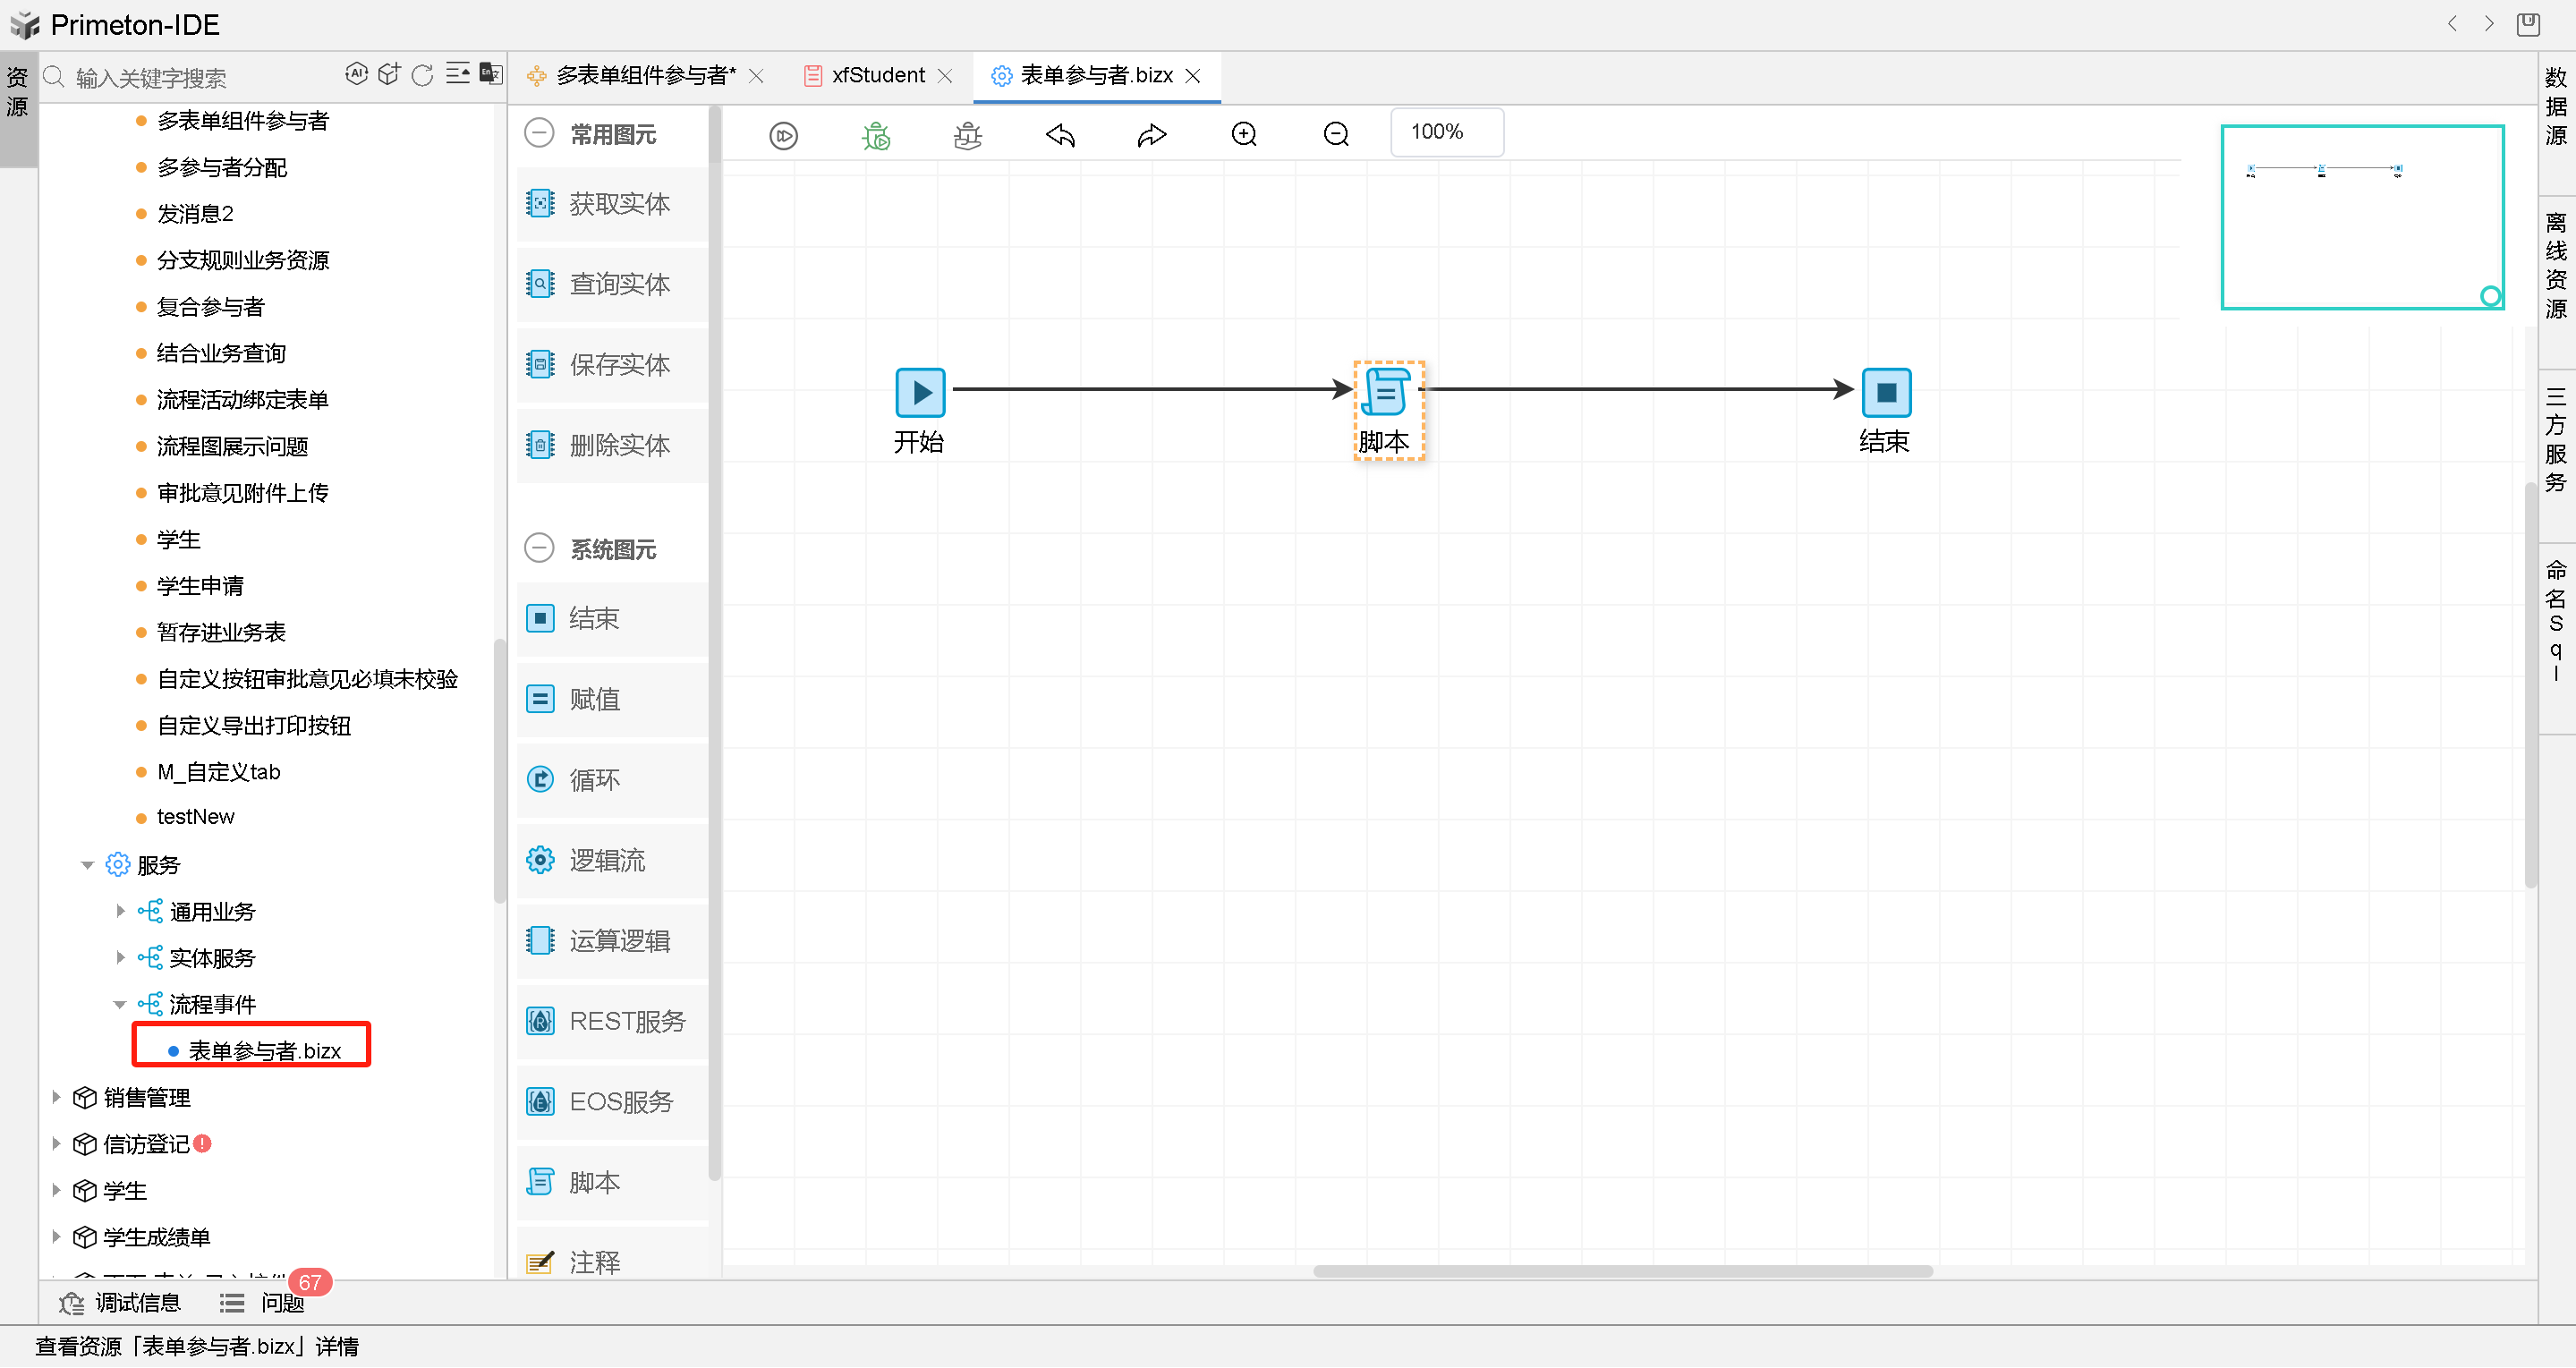Collapse the 系统图元 palette section
2576x1368 pixels.
[x=539, y=548]
